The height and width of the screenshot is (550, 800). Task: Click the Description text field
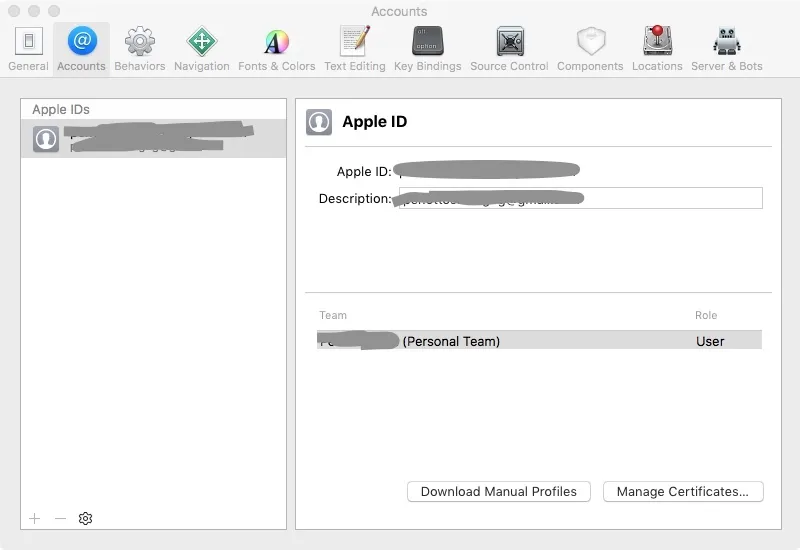click(581, 198)
